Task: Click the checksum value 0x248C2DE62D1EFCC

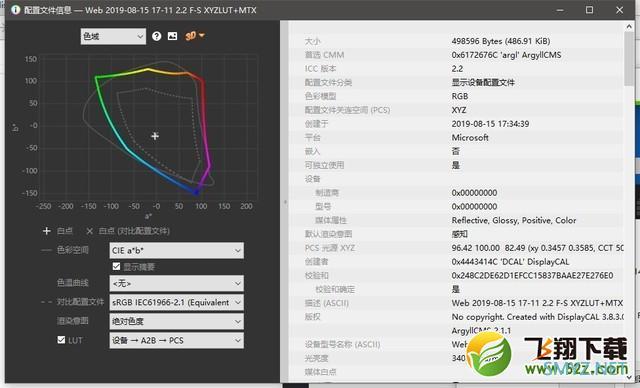Action: (532, 275)
